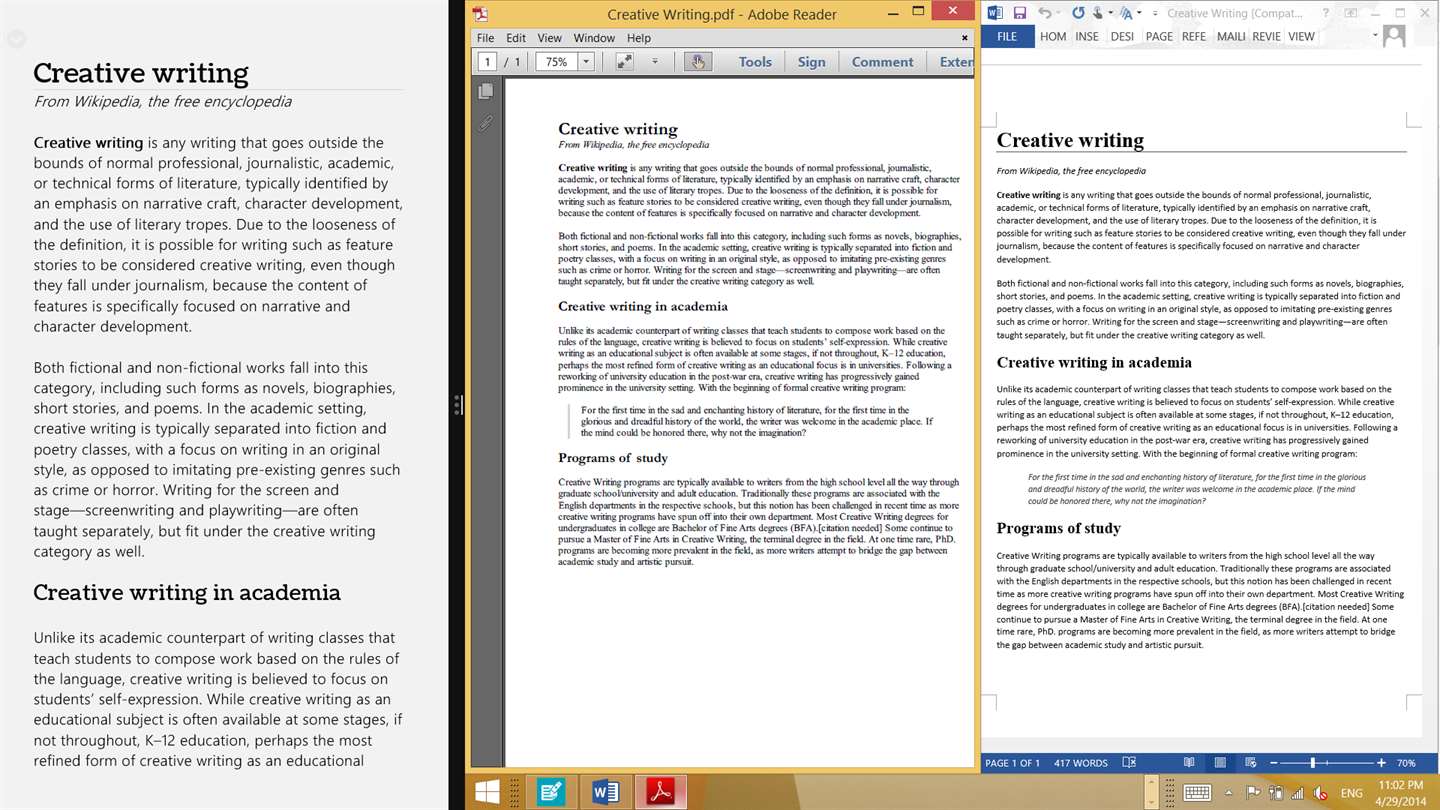The height and width of the screenshot is (810, 1440).
Task: Open text styles dropdown arrow in Word
Action: [1139, 14]
